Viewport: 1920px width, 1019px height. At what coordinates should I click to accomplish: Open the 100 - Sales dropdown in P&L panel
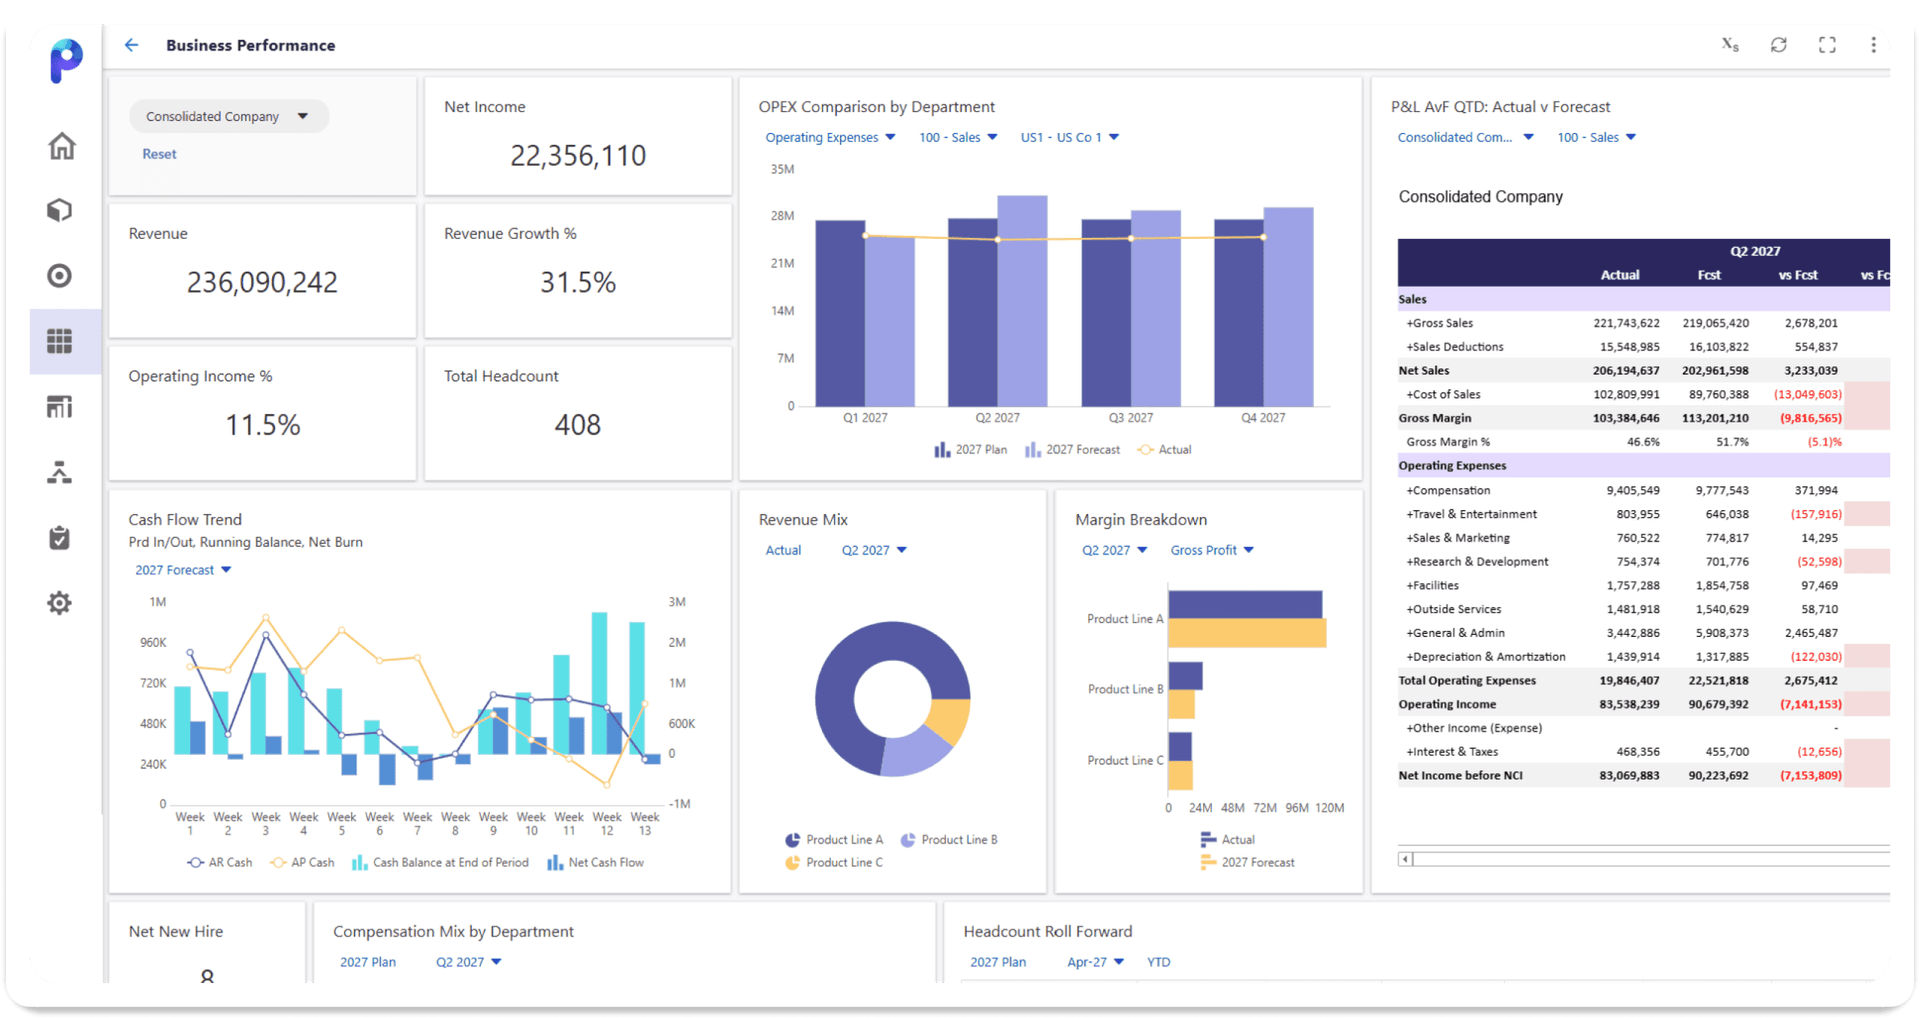tap(1596, 137)
